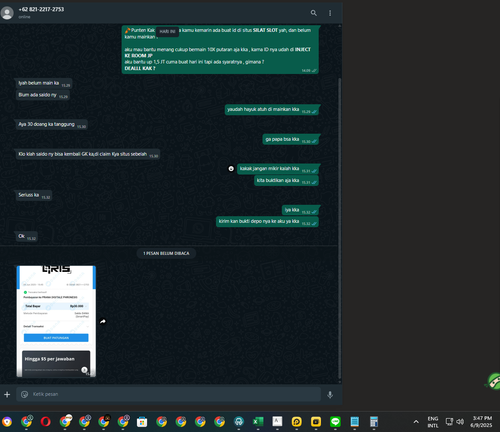
Task: Open Calculator from the taskbar
Action: [x=374, y=422]
